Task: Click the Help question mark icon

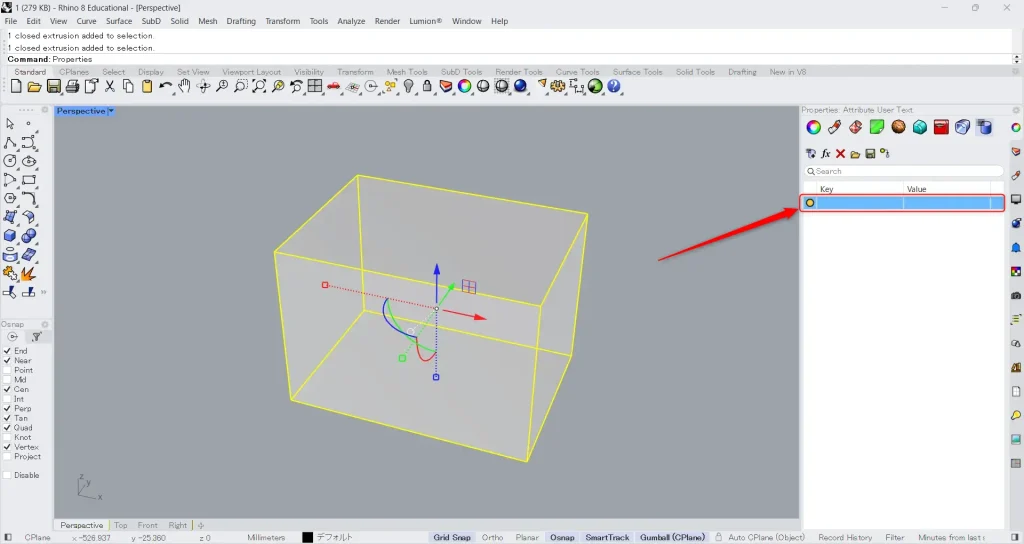Action: [614, 87]
